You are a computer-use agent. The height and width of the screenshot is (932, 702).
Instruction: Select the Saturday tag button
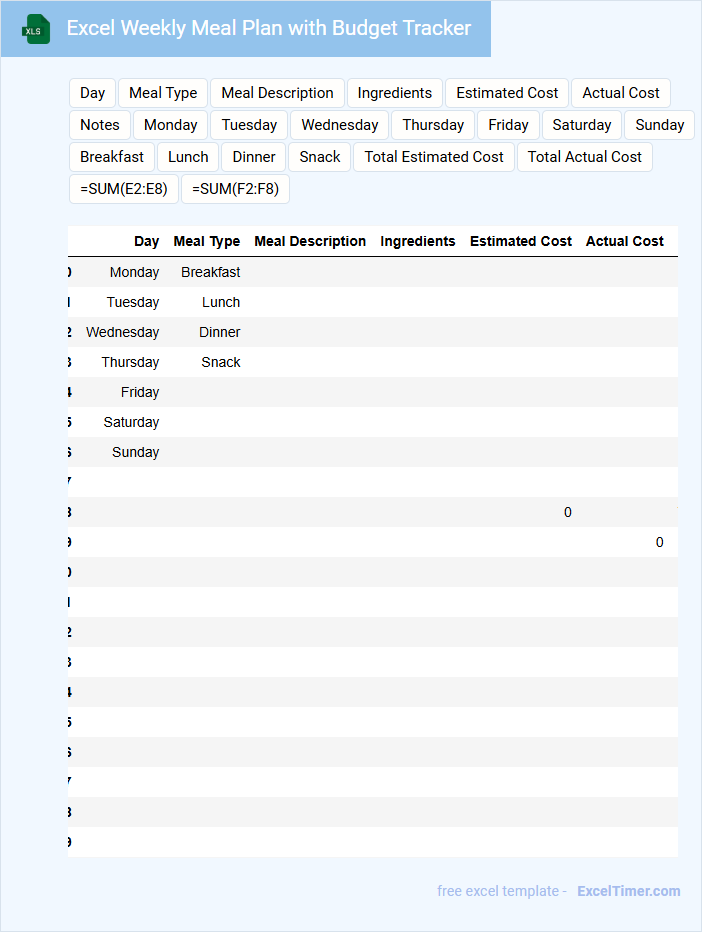[582, 125]
